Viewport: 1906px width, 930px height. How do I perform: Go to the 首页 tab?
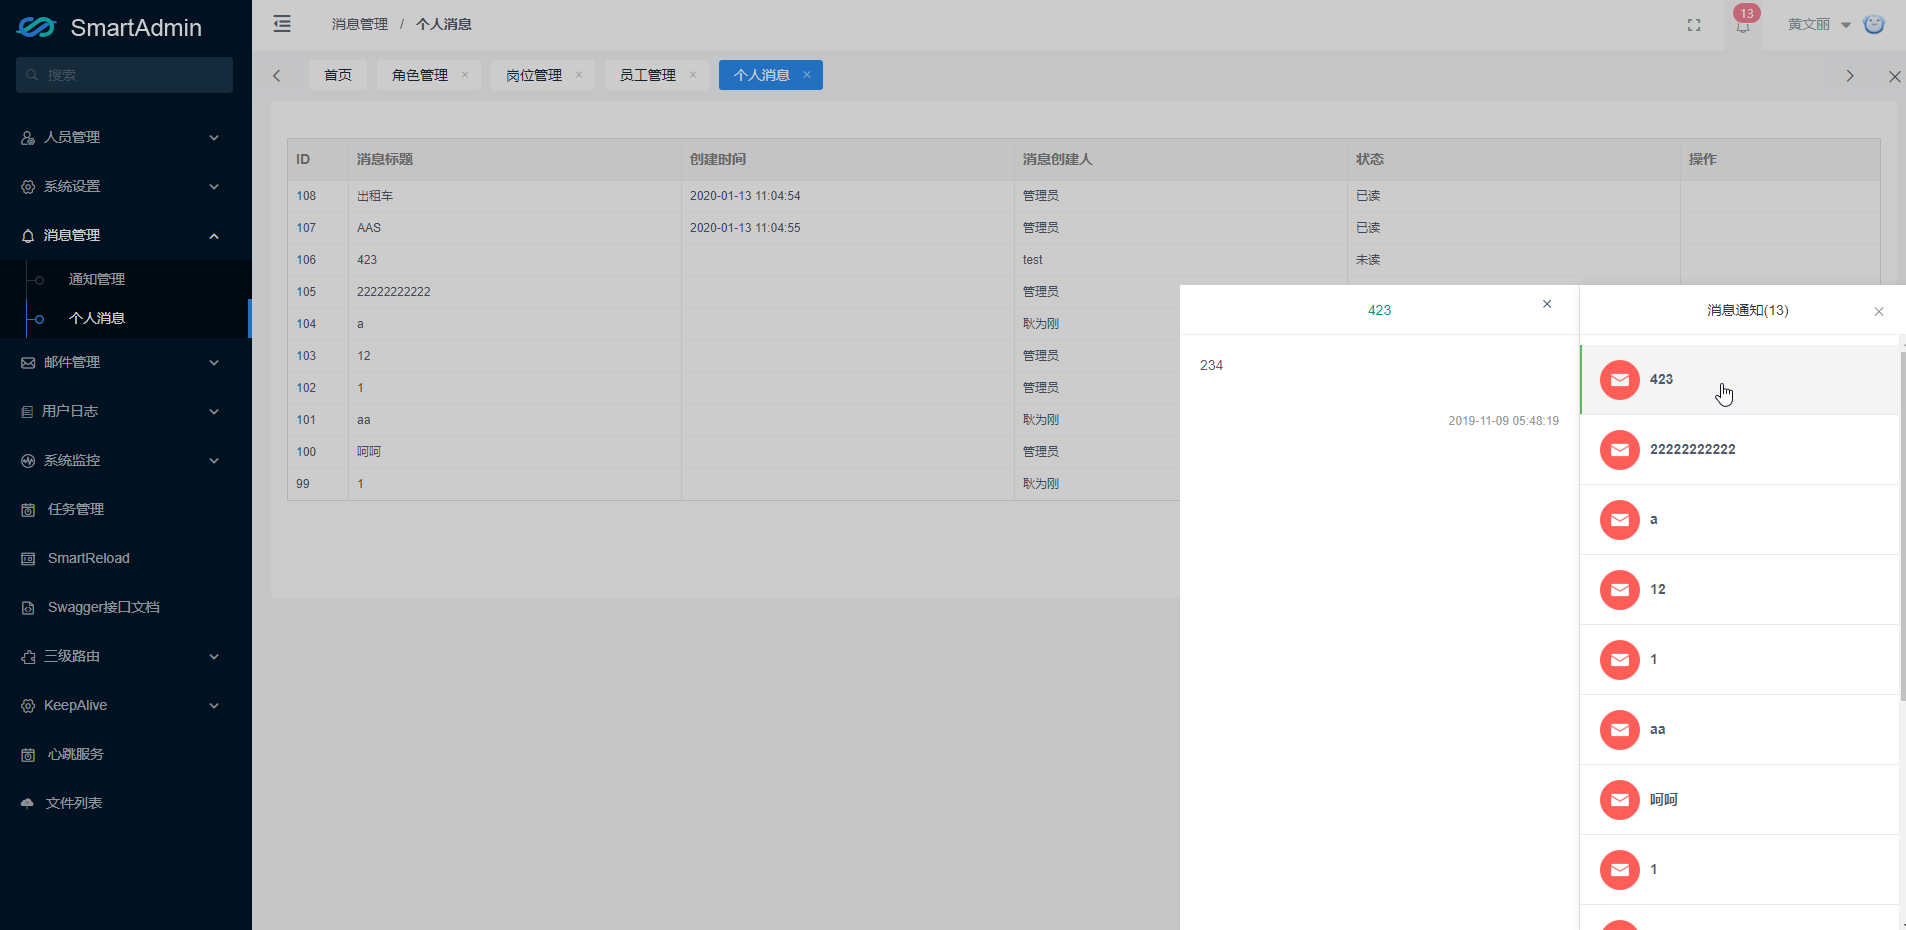337,74
